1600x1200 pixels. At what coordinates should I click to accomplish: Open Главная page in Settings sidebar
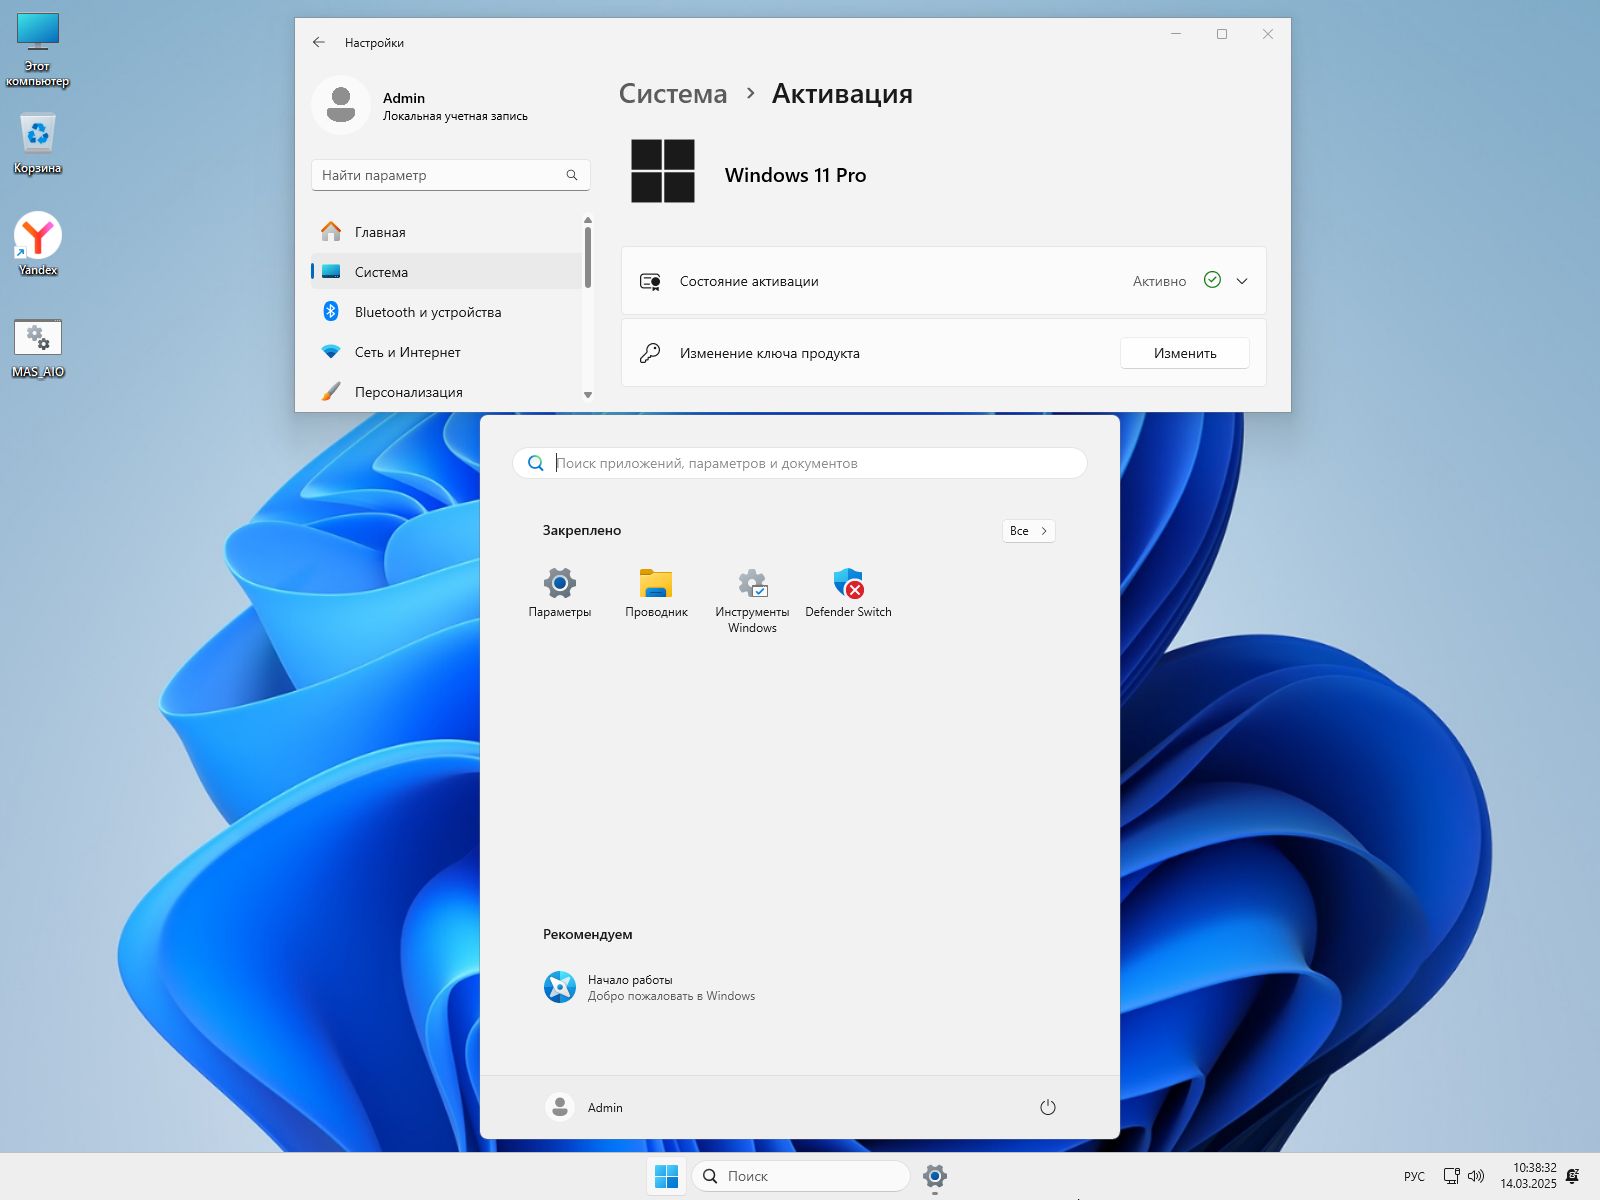tap(446, 232)
